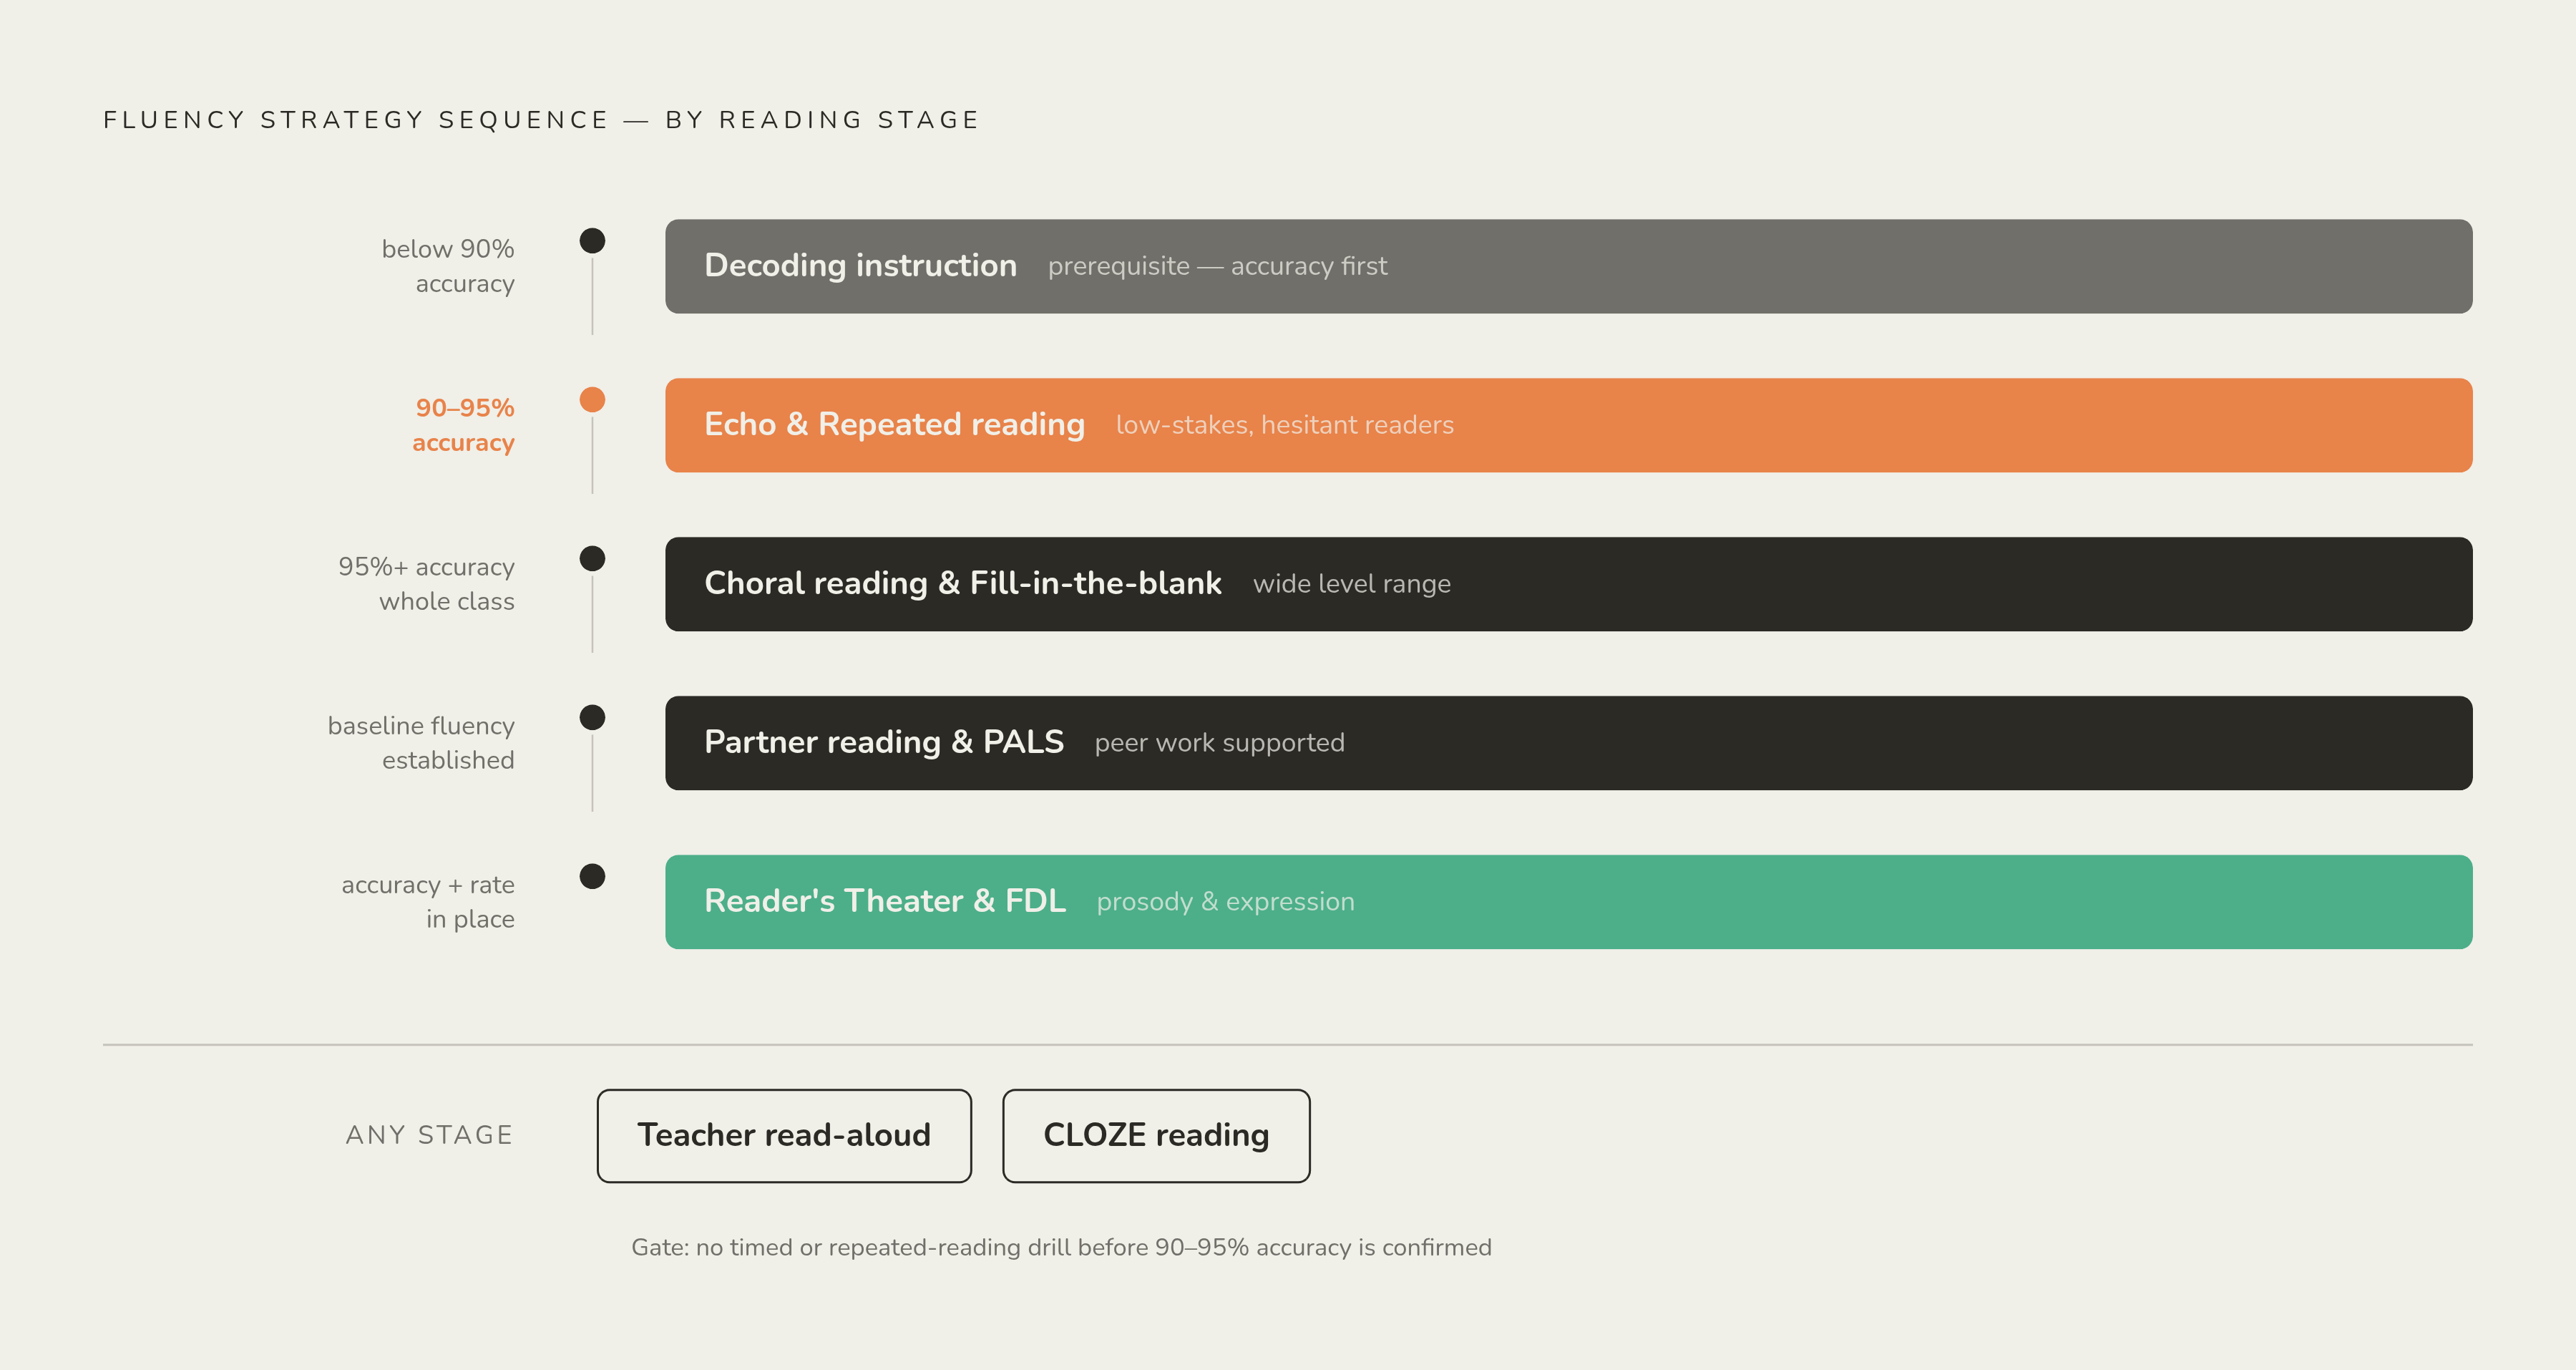The height and width of the screenshot is (1370, 2576).
Task: Click the Decoding instruction bar
Action: coord(1568,266)
